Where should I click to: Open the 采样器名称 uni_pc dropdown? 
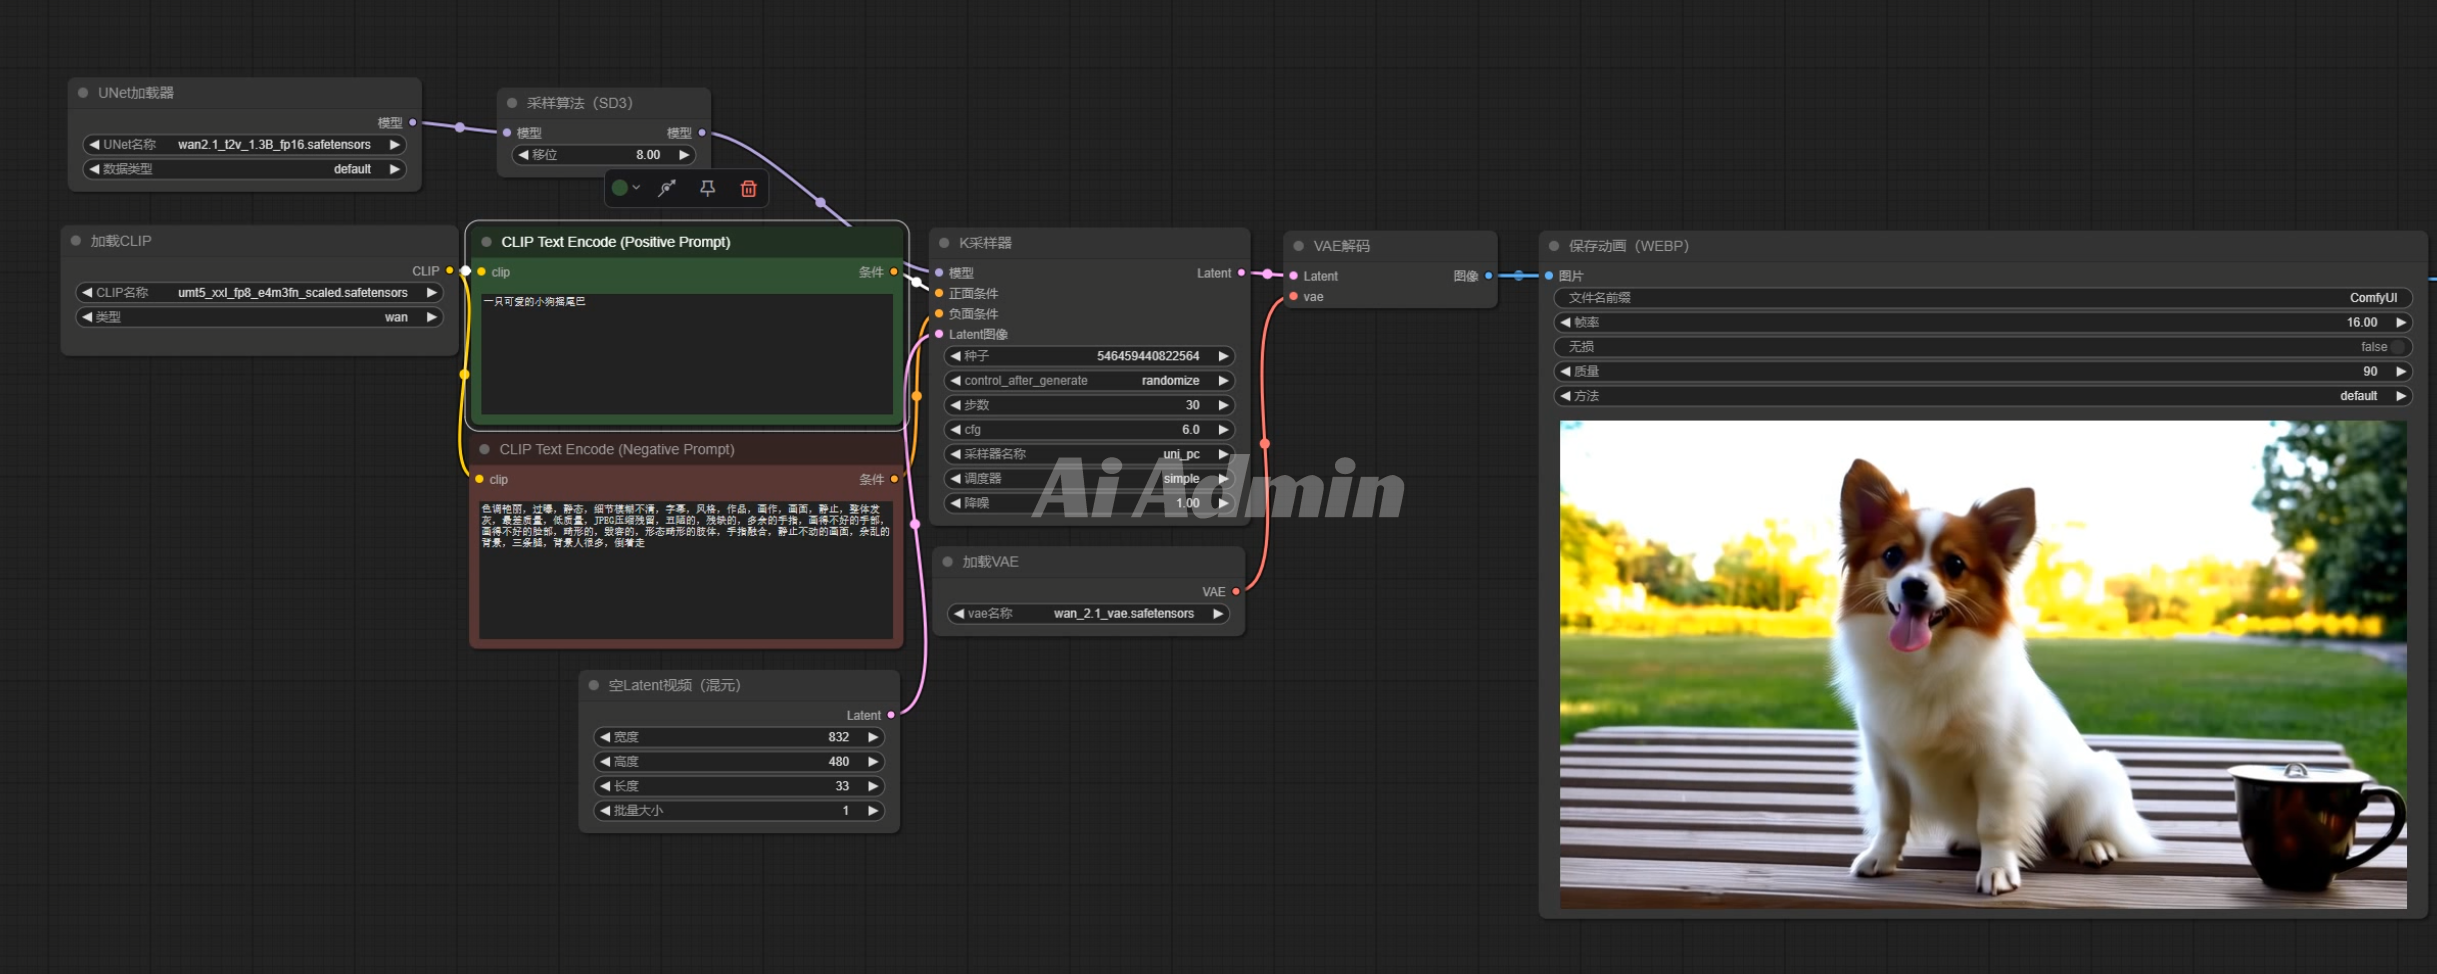(1088, 454)
